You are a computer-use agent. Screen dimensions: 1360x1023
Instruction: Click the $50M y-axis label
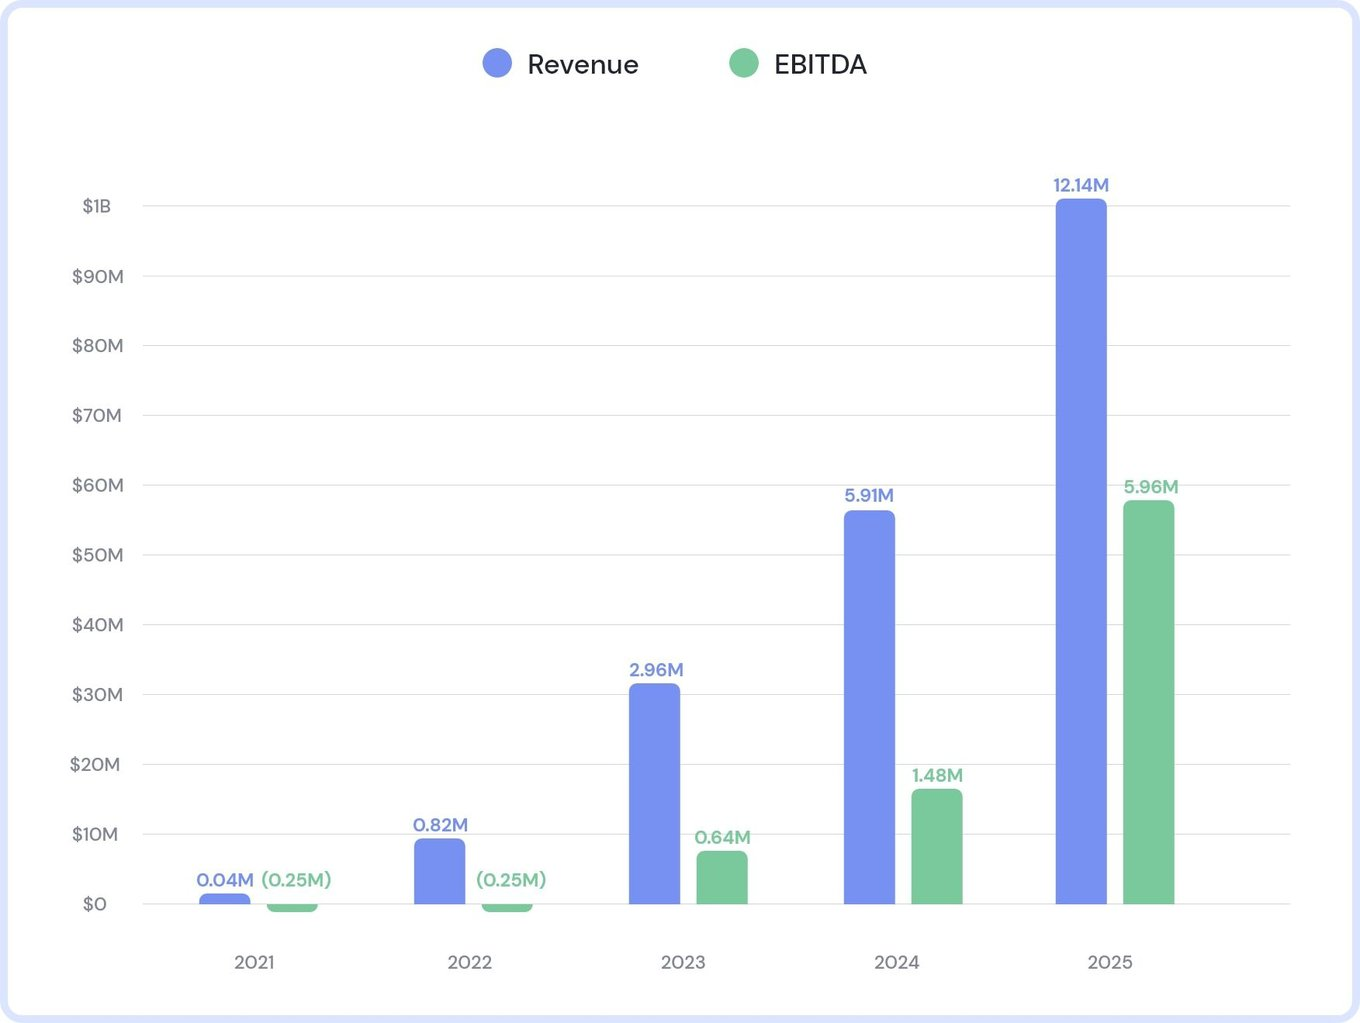(98, 555)
